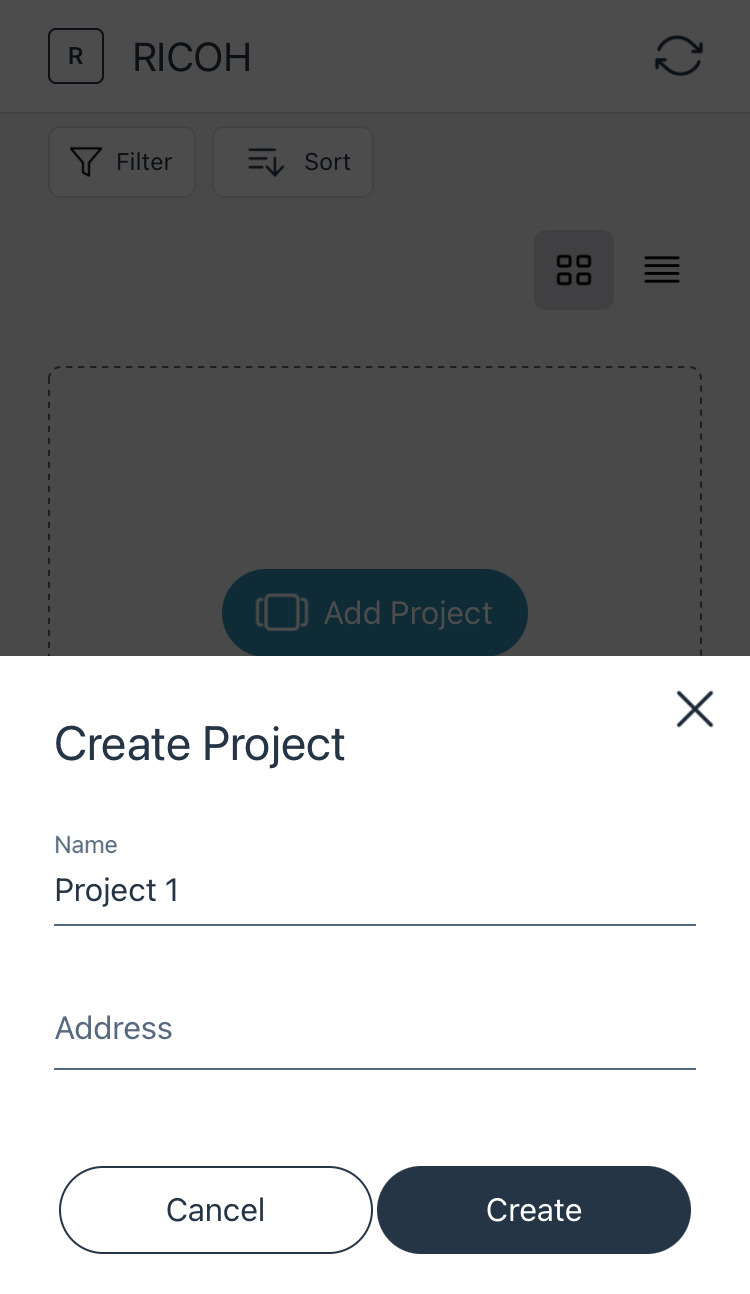The height and width of the screenshot is (1294, 750).
Task: Switch to list view layout
Action: pyautogui.click(x=662, y=270)
